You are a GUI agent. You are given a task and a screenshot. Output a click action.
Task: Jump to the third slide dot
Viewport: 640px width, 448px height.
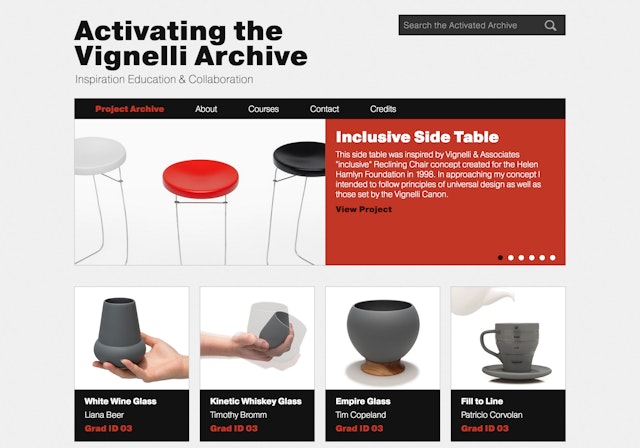pos(521,257)
